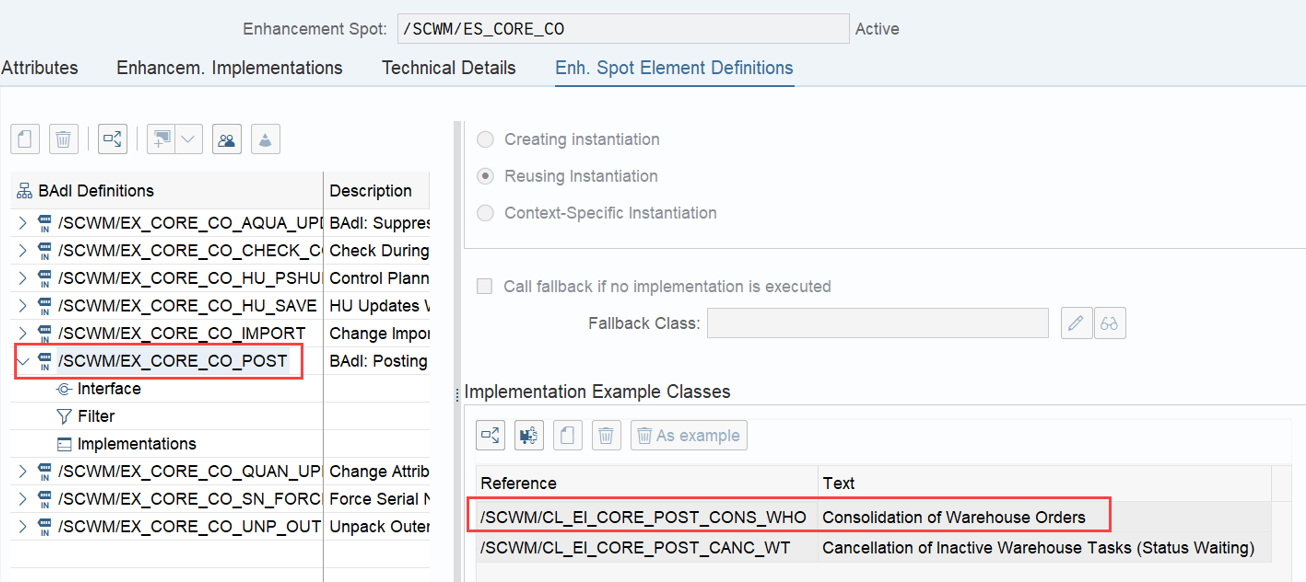Click the single person icon in BAdI toolbar
Image resolution: width=1306 pixels, height=582 pixels.
(265, 140)
